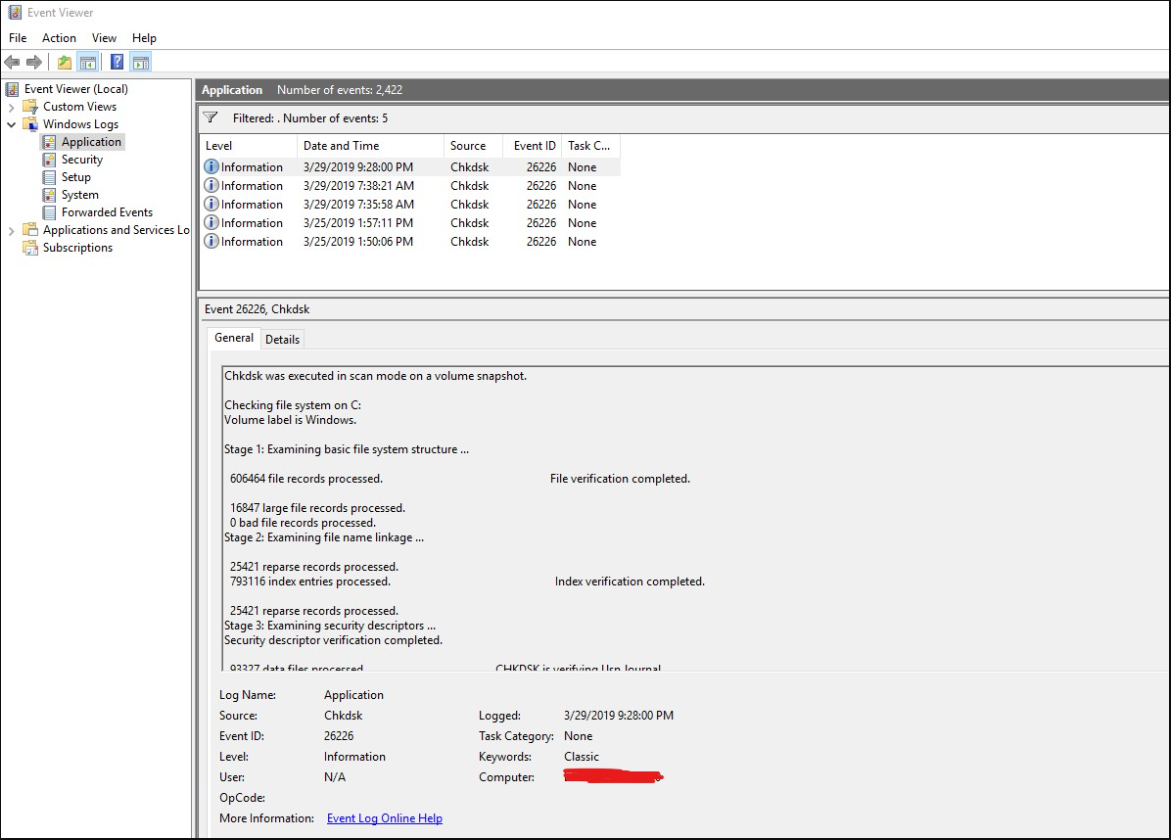The image size is (1171, 840).
Task: Click the filter funnel icon
Action: (210, 118)
